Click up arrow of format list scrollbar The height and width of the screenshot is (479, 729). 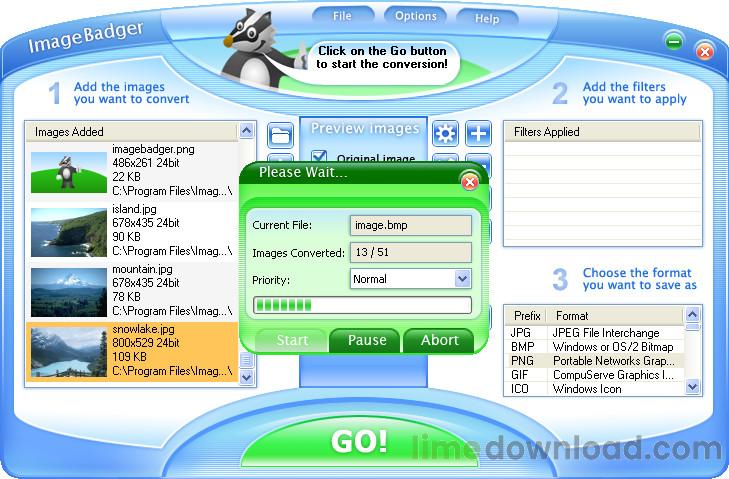[x=692, y=315]
